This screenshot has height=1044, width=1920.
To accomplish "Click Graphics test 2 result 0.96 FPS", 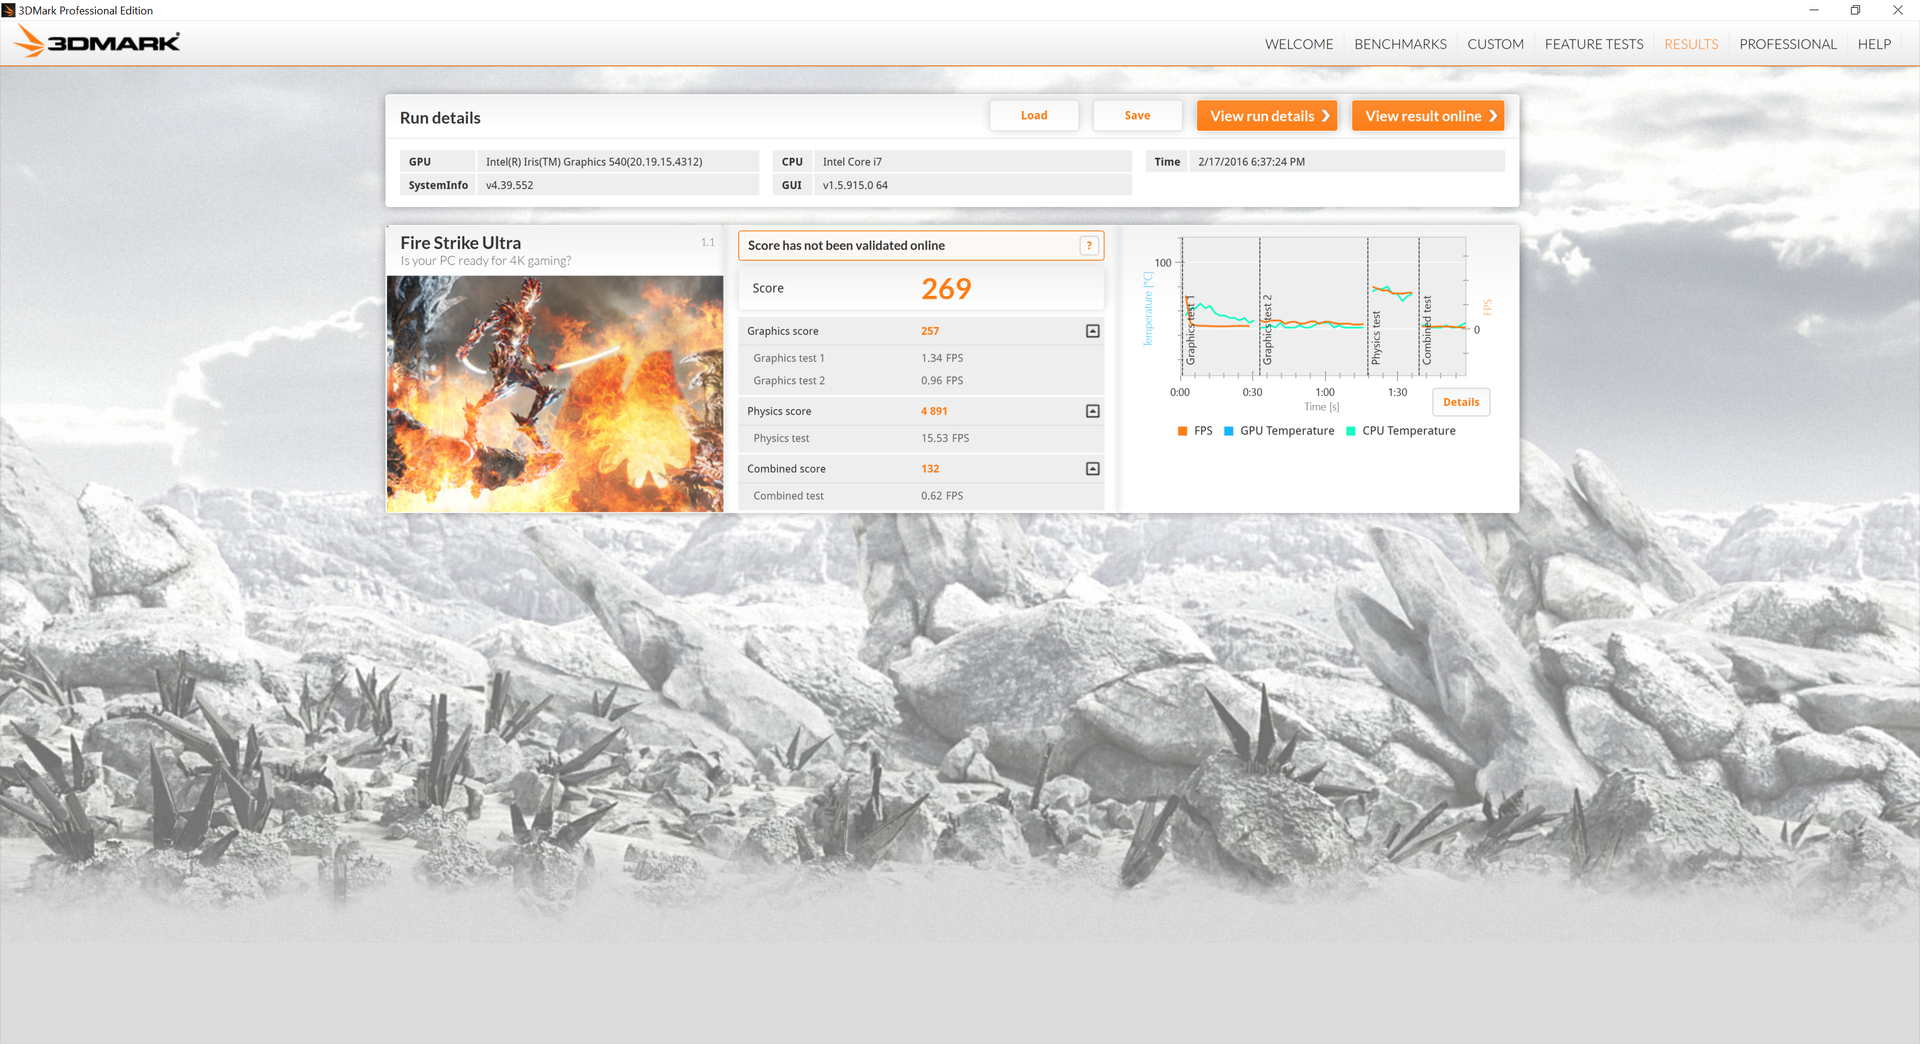I will coord(942,381).
